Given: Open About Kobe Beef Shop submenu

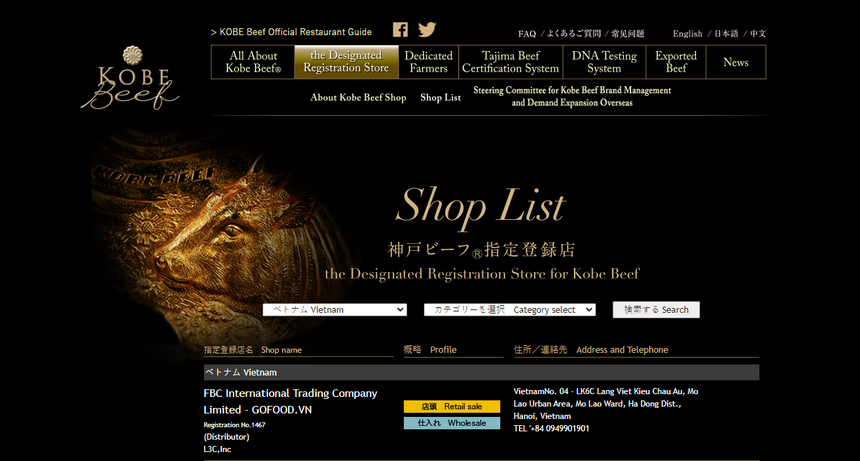Looking at the screenshot, I should 358,98.
